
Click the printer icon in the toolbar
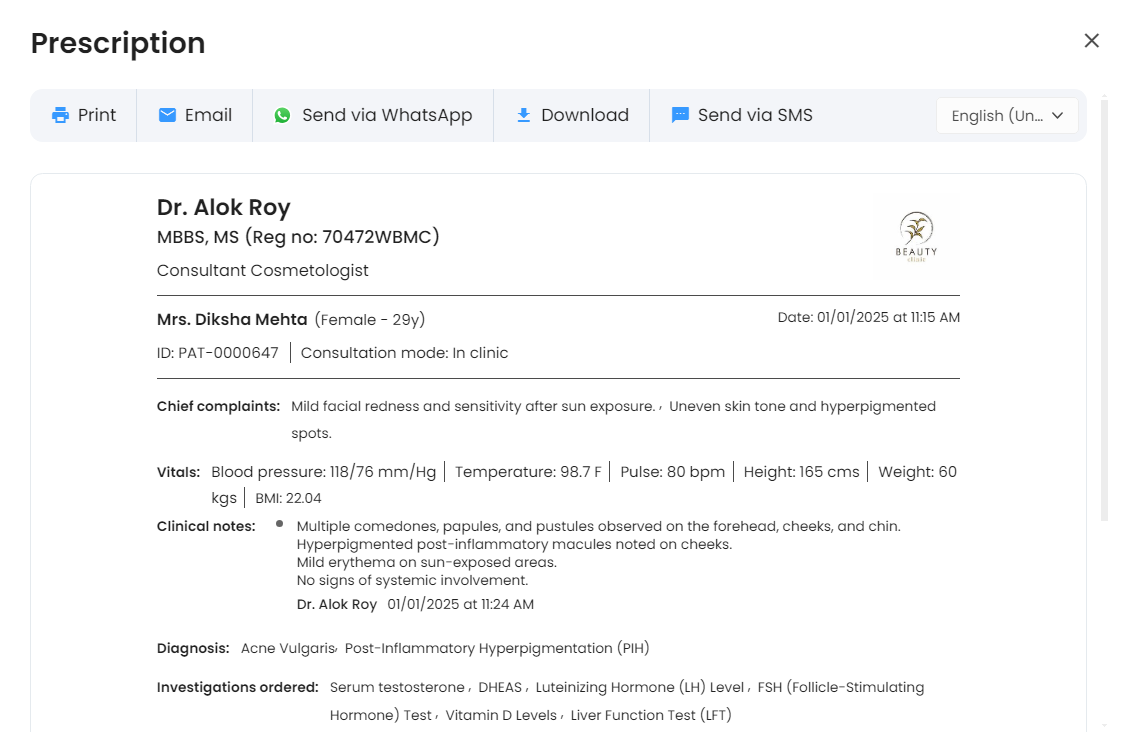[61, 115]
